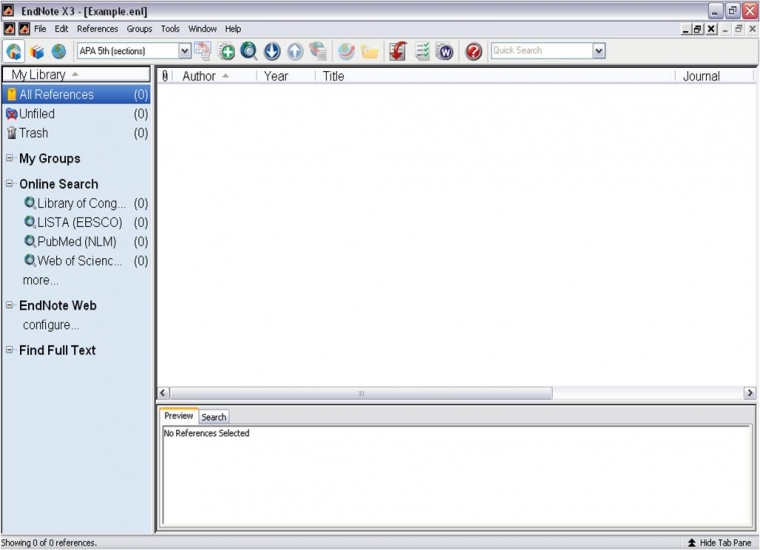Click the Return to Word processor icon
Image resolution: width=760 pixels, height=550 pixels.
click(x=444, y=51)
